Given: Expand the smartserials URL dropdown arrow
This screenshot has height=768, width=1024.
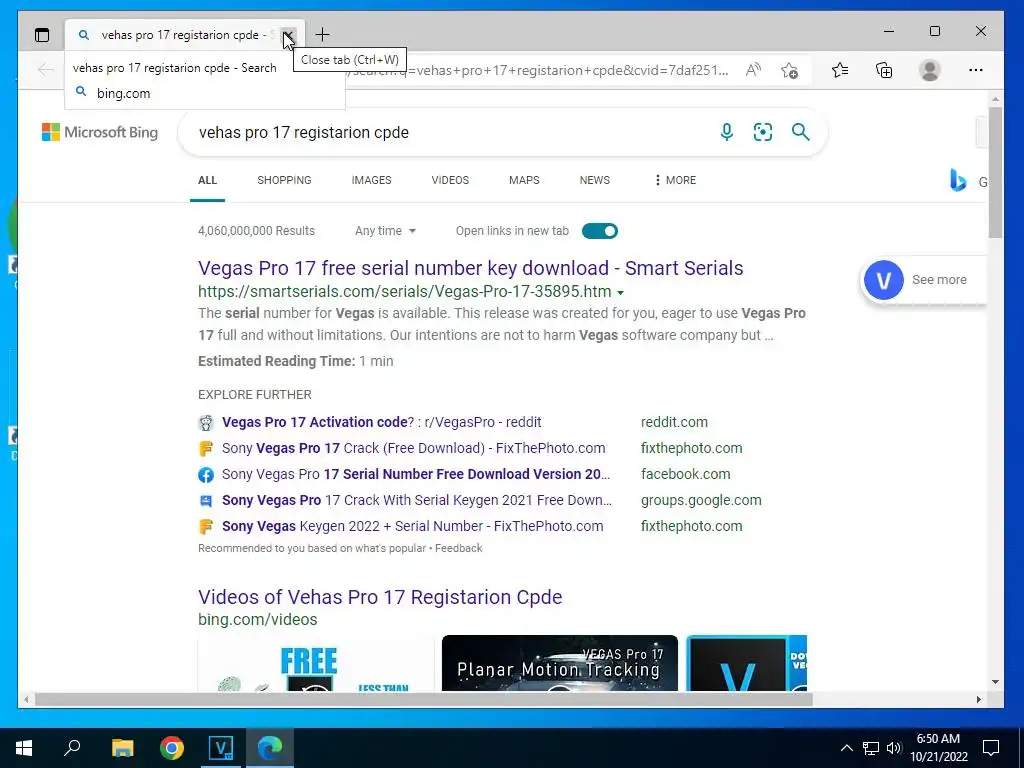Looking at the screenshot, I should click(620, 293).
